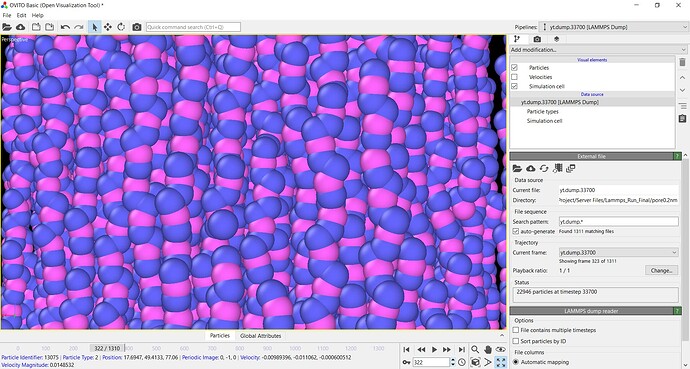The width and height of the screenshot is (690, 369).
Task: Click the animation timeline slider handle
Action: point(107,348)
